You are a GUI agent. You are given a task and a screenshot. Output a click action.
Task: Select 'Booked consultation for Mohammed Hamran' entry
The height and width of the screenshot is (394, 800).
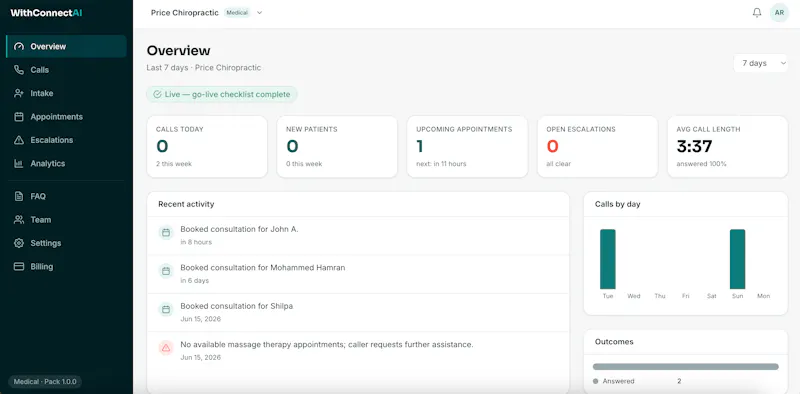pos(358,274)
